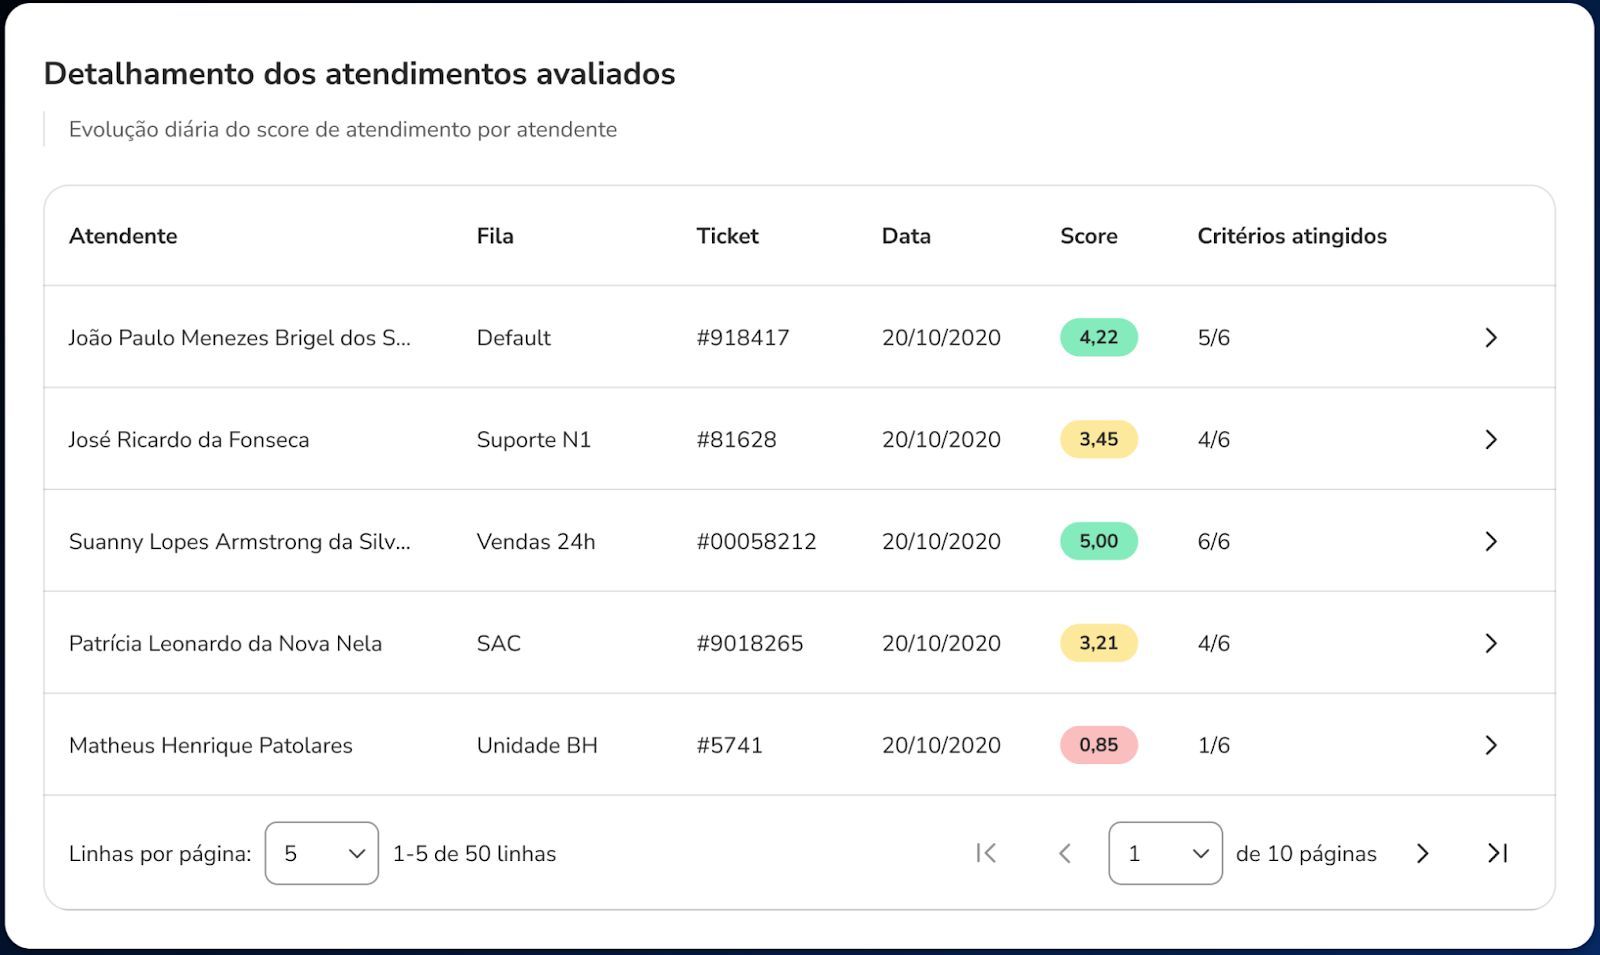This screenshot has height=955, width=1600.
Task: Select the green 4,22 score badge
Action: pyautogui.click(x=1098, y=338)
